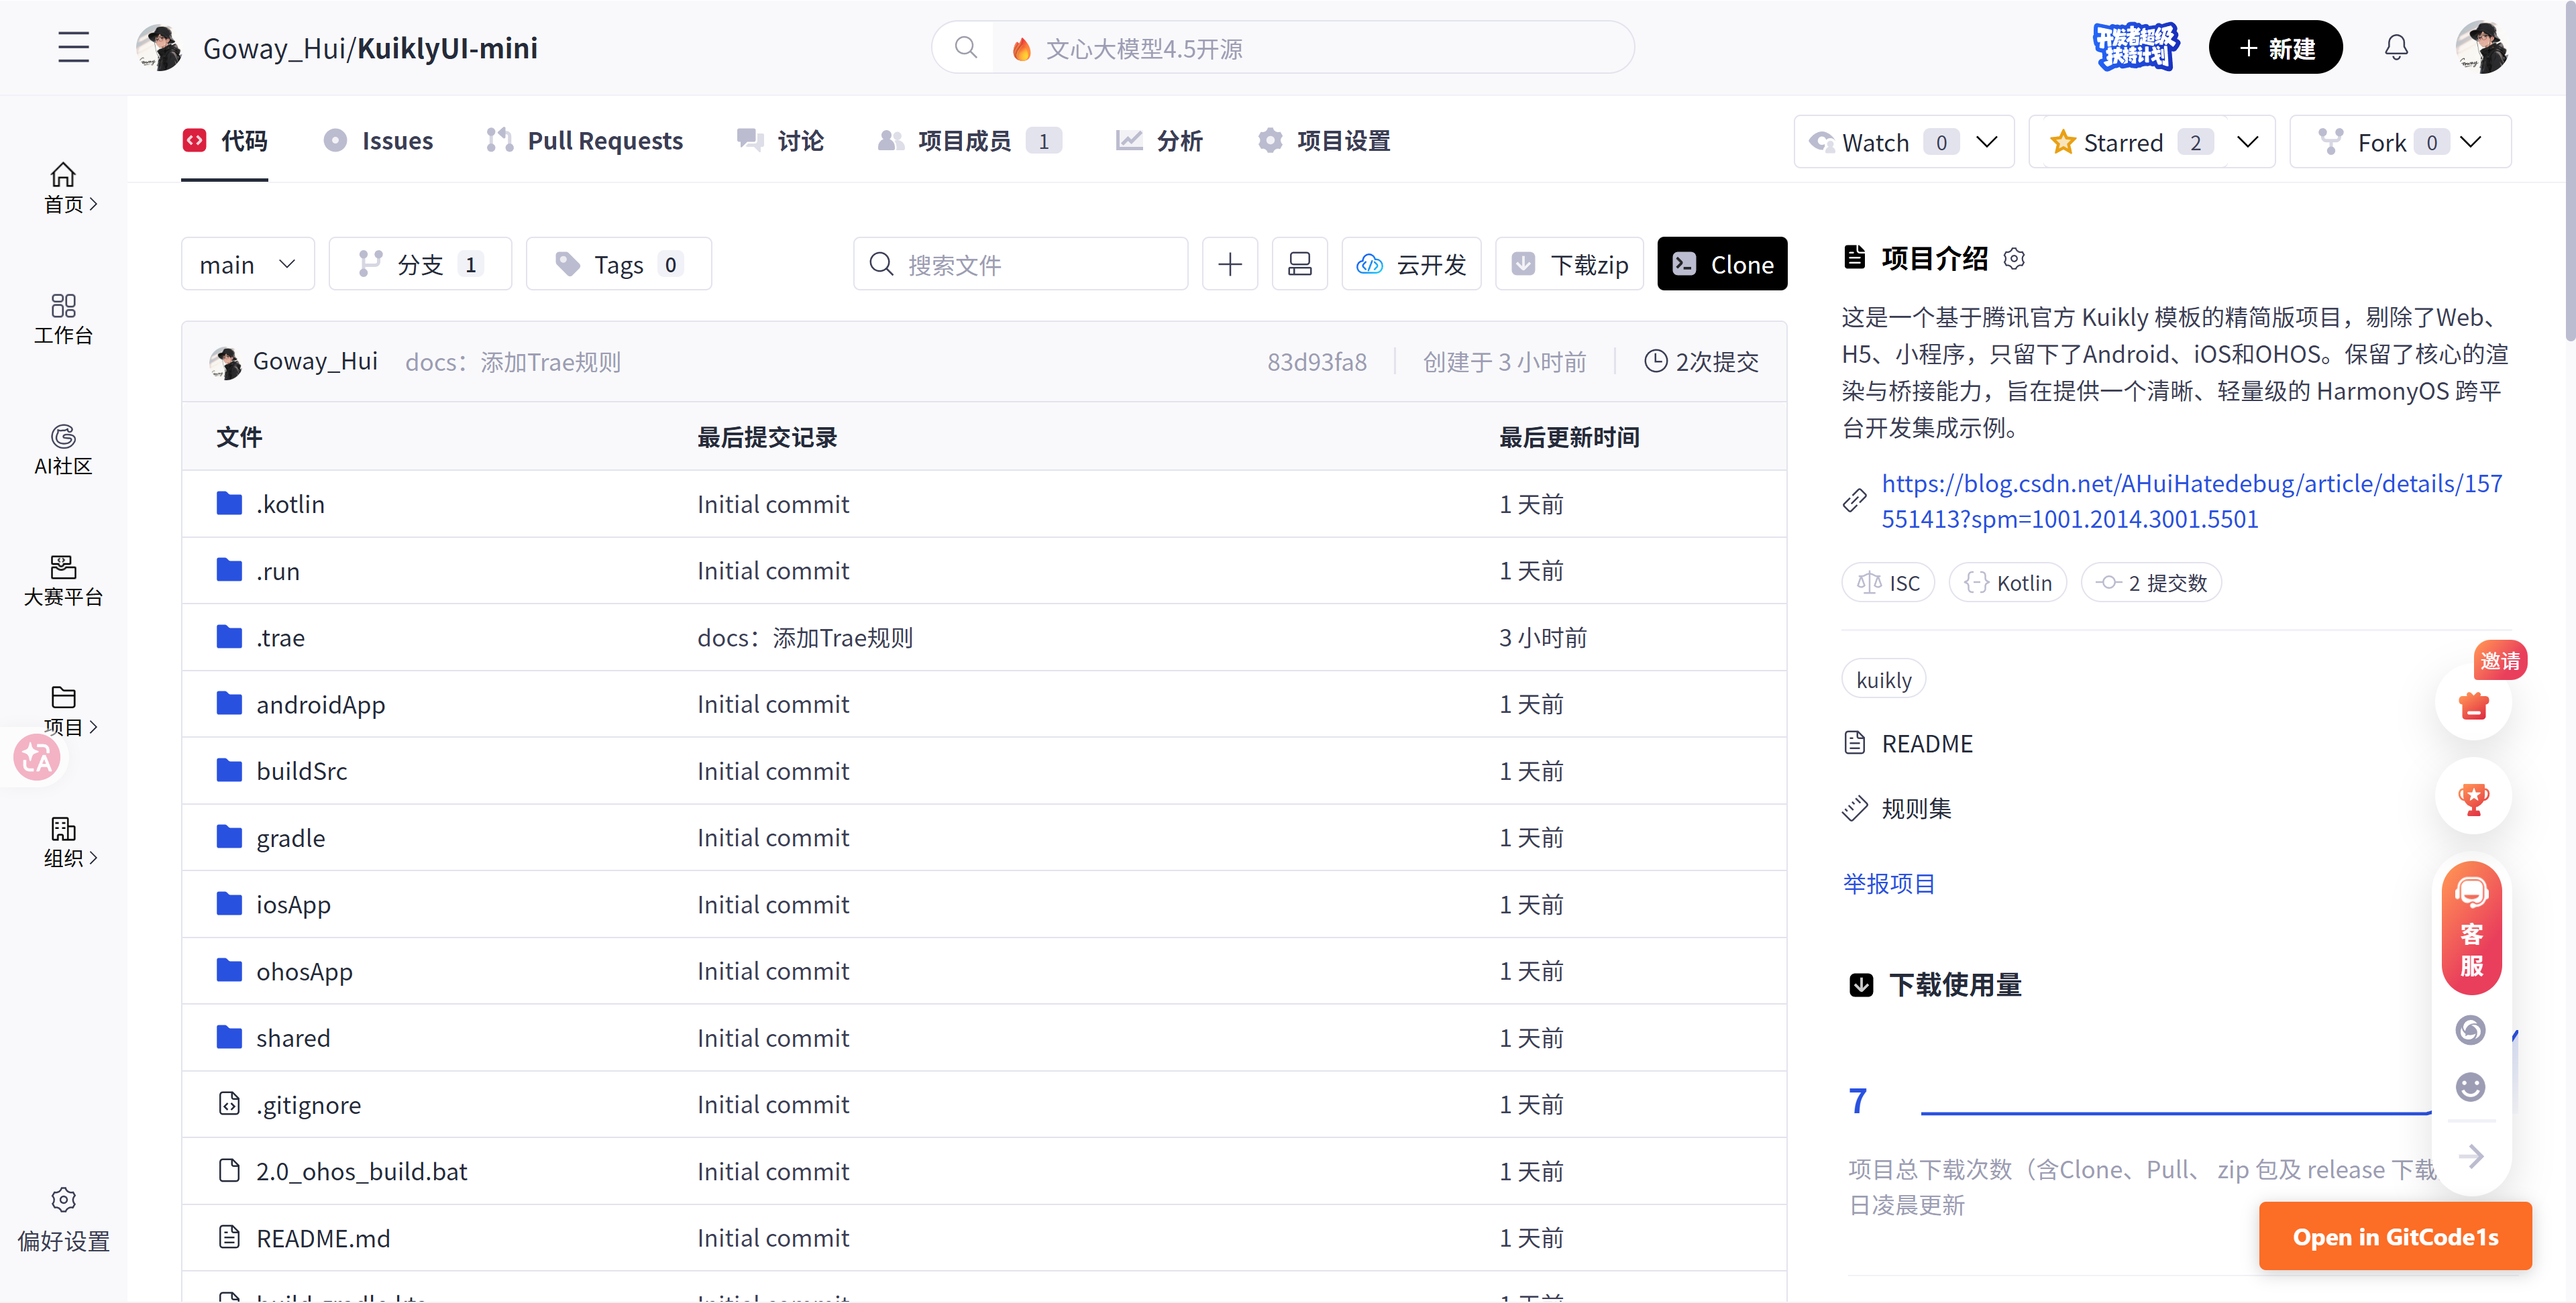This screenshot has height=1303, width=2576.
Task: Click the download usage chart line
Action: click(x=2170, y=1111)
